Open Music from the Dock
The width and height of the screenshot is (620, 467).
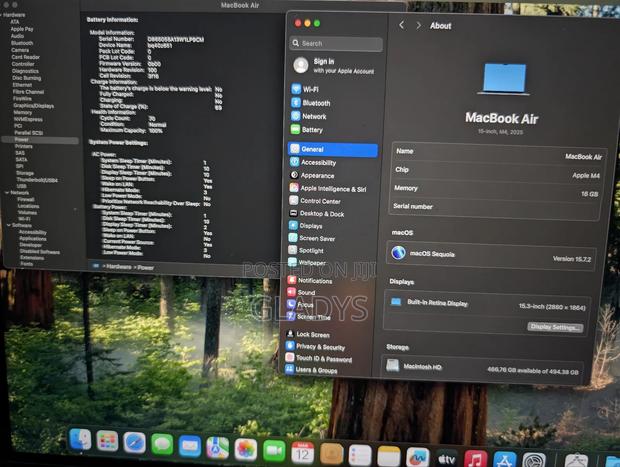[x=476, y=461]
